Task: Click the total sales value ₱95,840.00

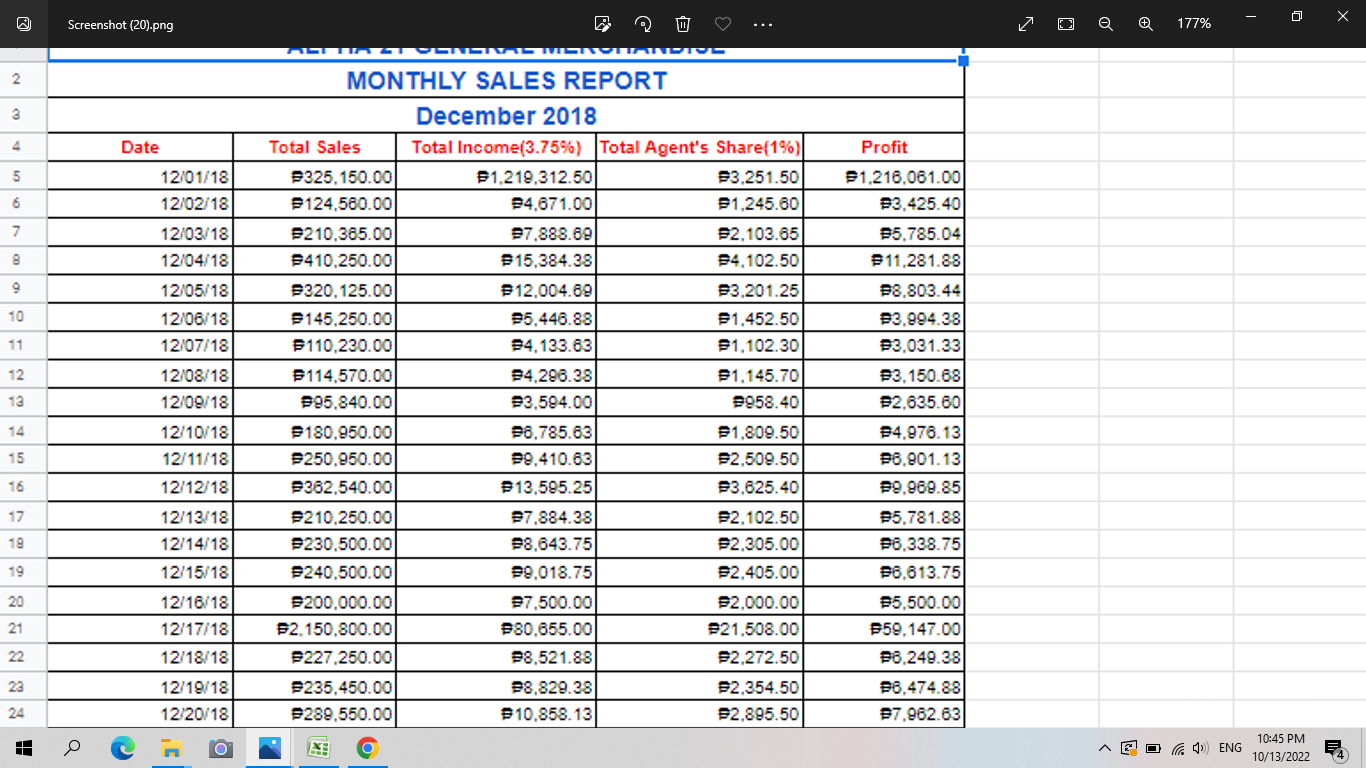Action: click(346, 402)
